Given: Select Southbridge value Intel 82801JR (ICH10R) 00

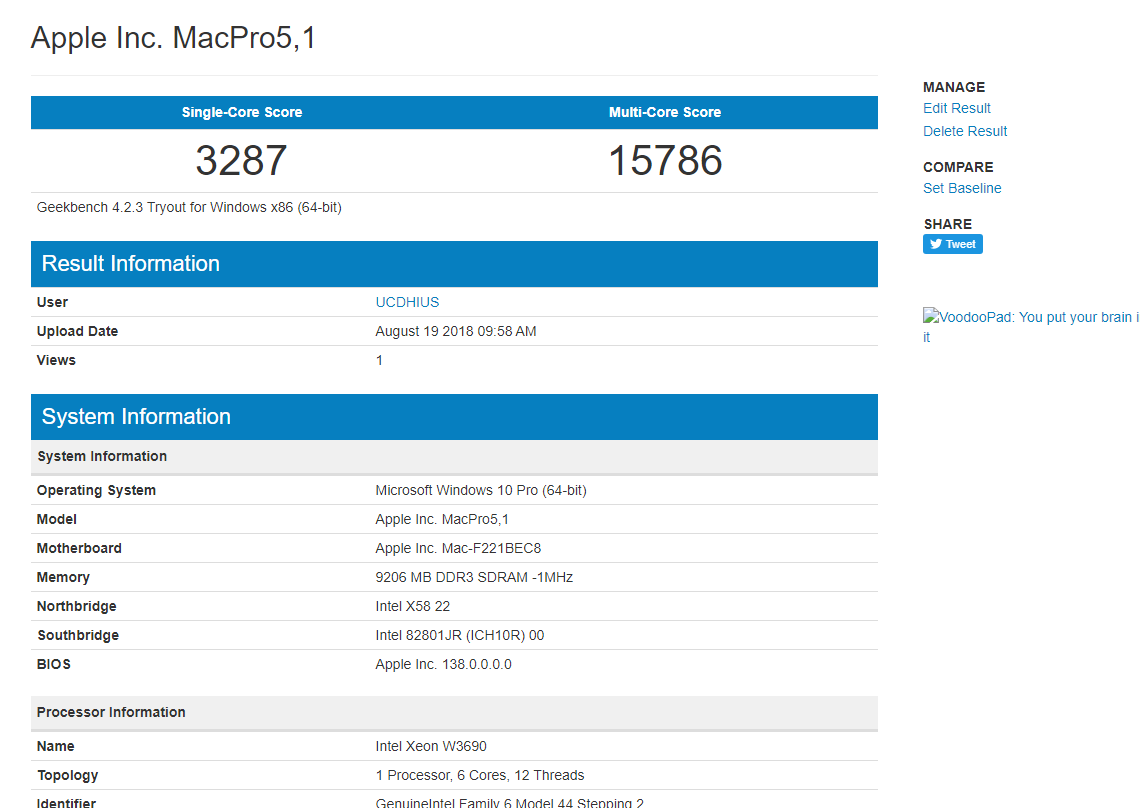Looking at the screenshot, I should (459, 636).
